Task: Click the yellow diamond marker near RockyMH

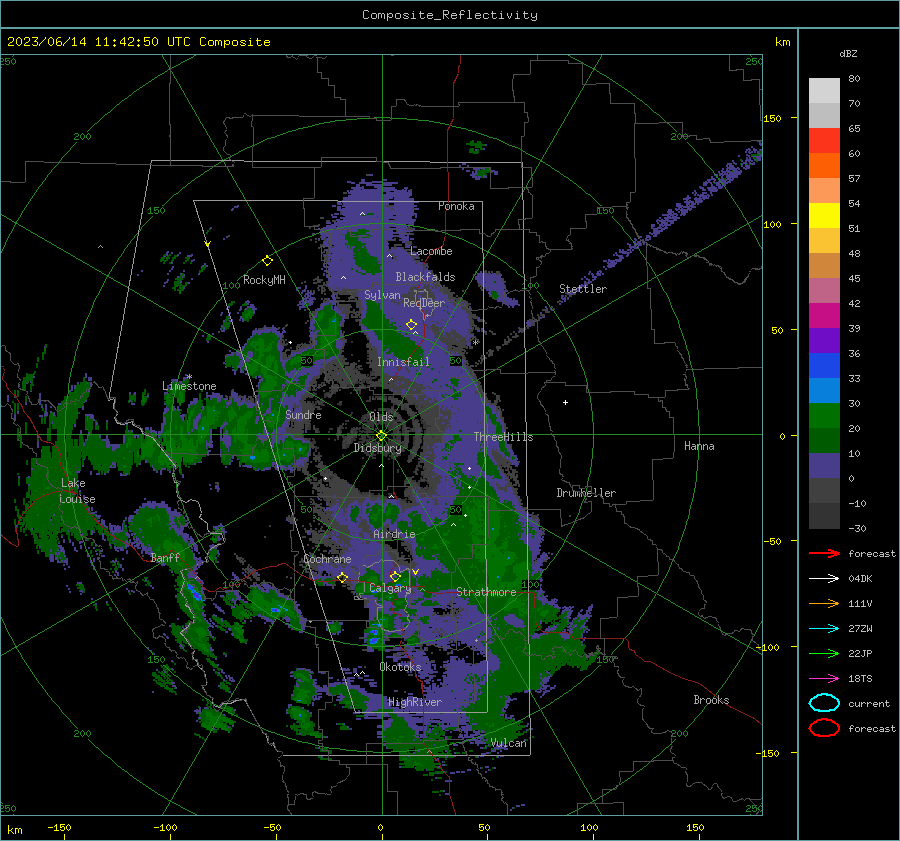Action: 267,261
